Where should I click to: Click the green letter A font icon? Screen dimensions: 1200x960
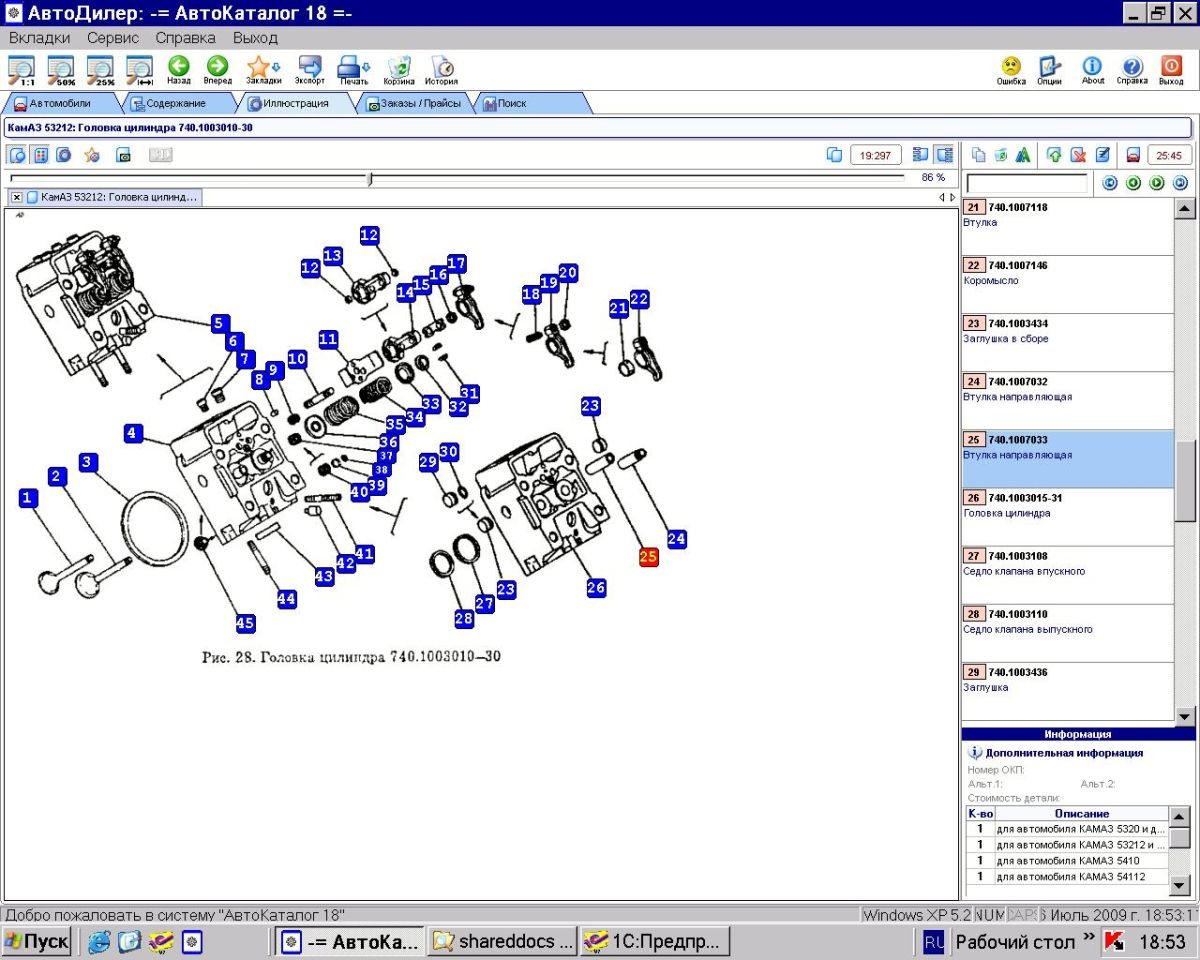point(1023,155)
